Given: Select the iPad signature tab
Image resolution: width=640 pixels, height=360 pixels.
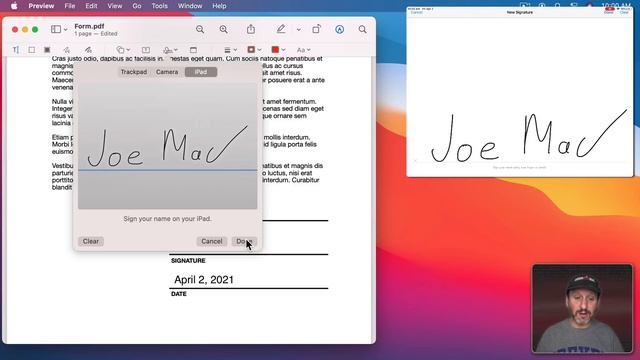Looking at the screenshot, I should (x=201, y=72).
